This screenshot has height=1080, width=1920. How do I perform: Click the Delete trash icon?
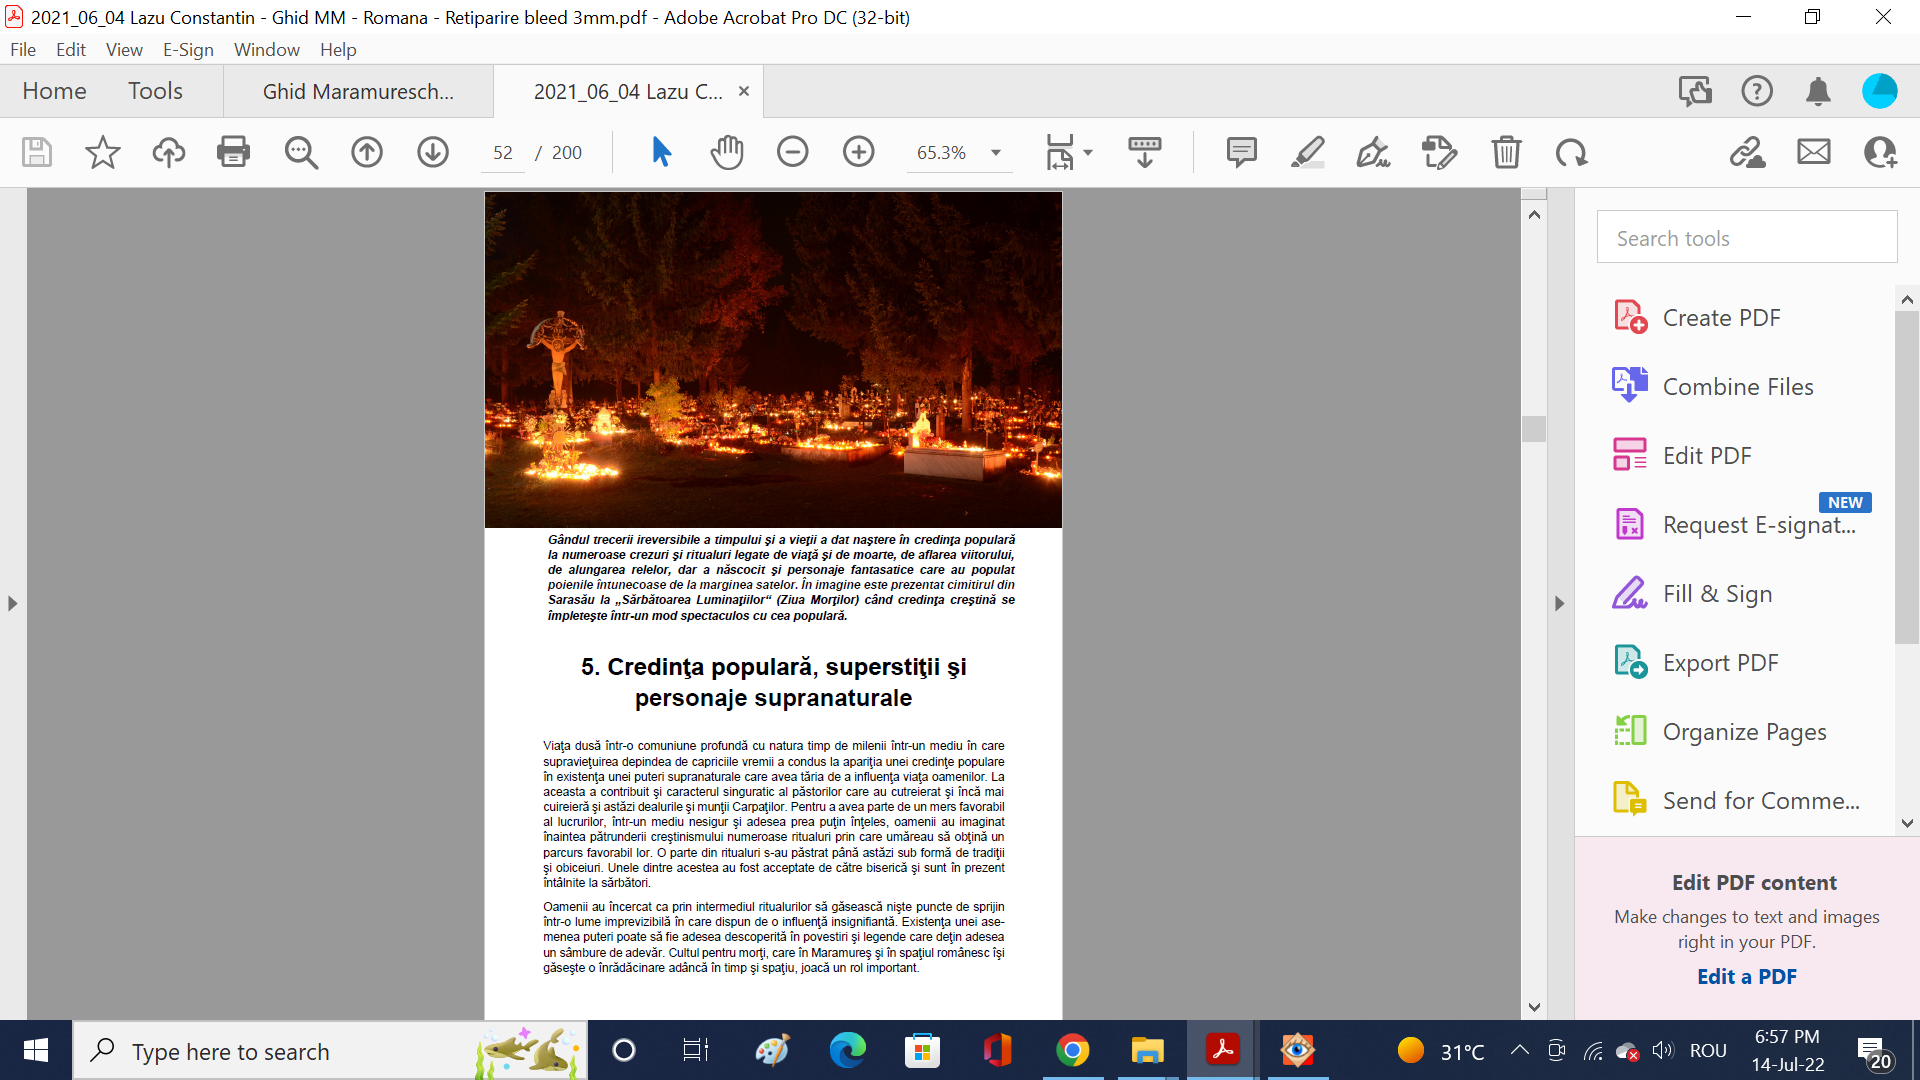1506,152
